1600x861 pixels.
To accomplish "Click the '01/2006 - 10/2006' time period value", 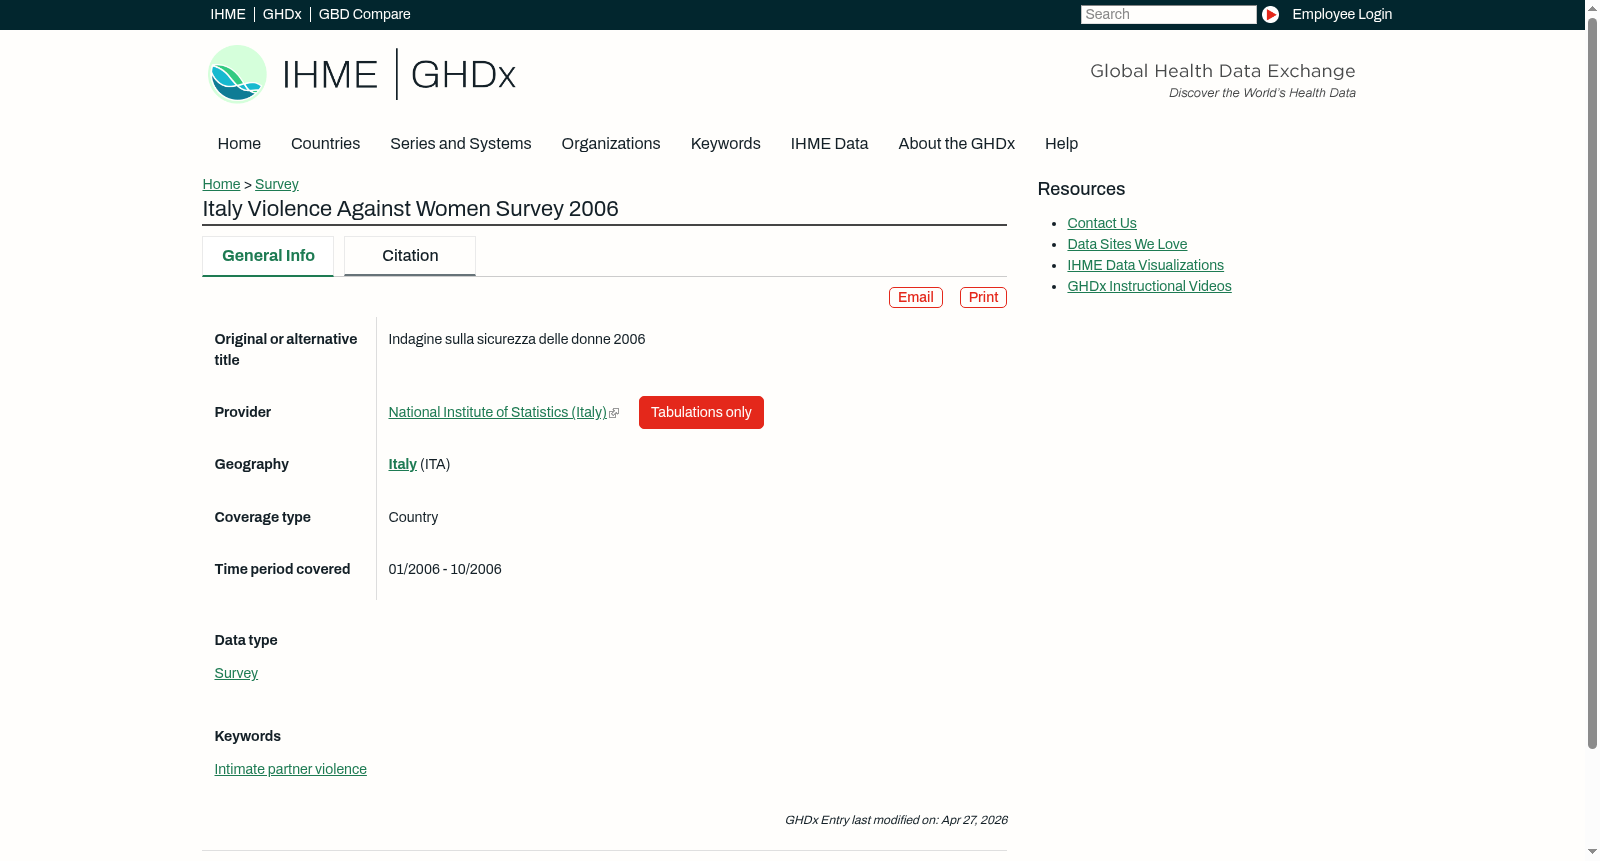I will (445, 569).
